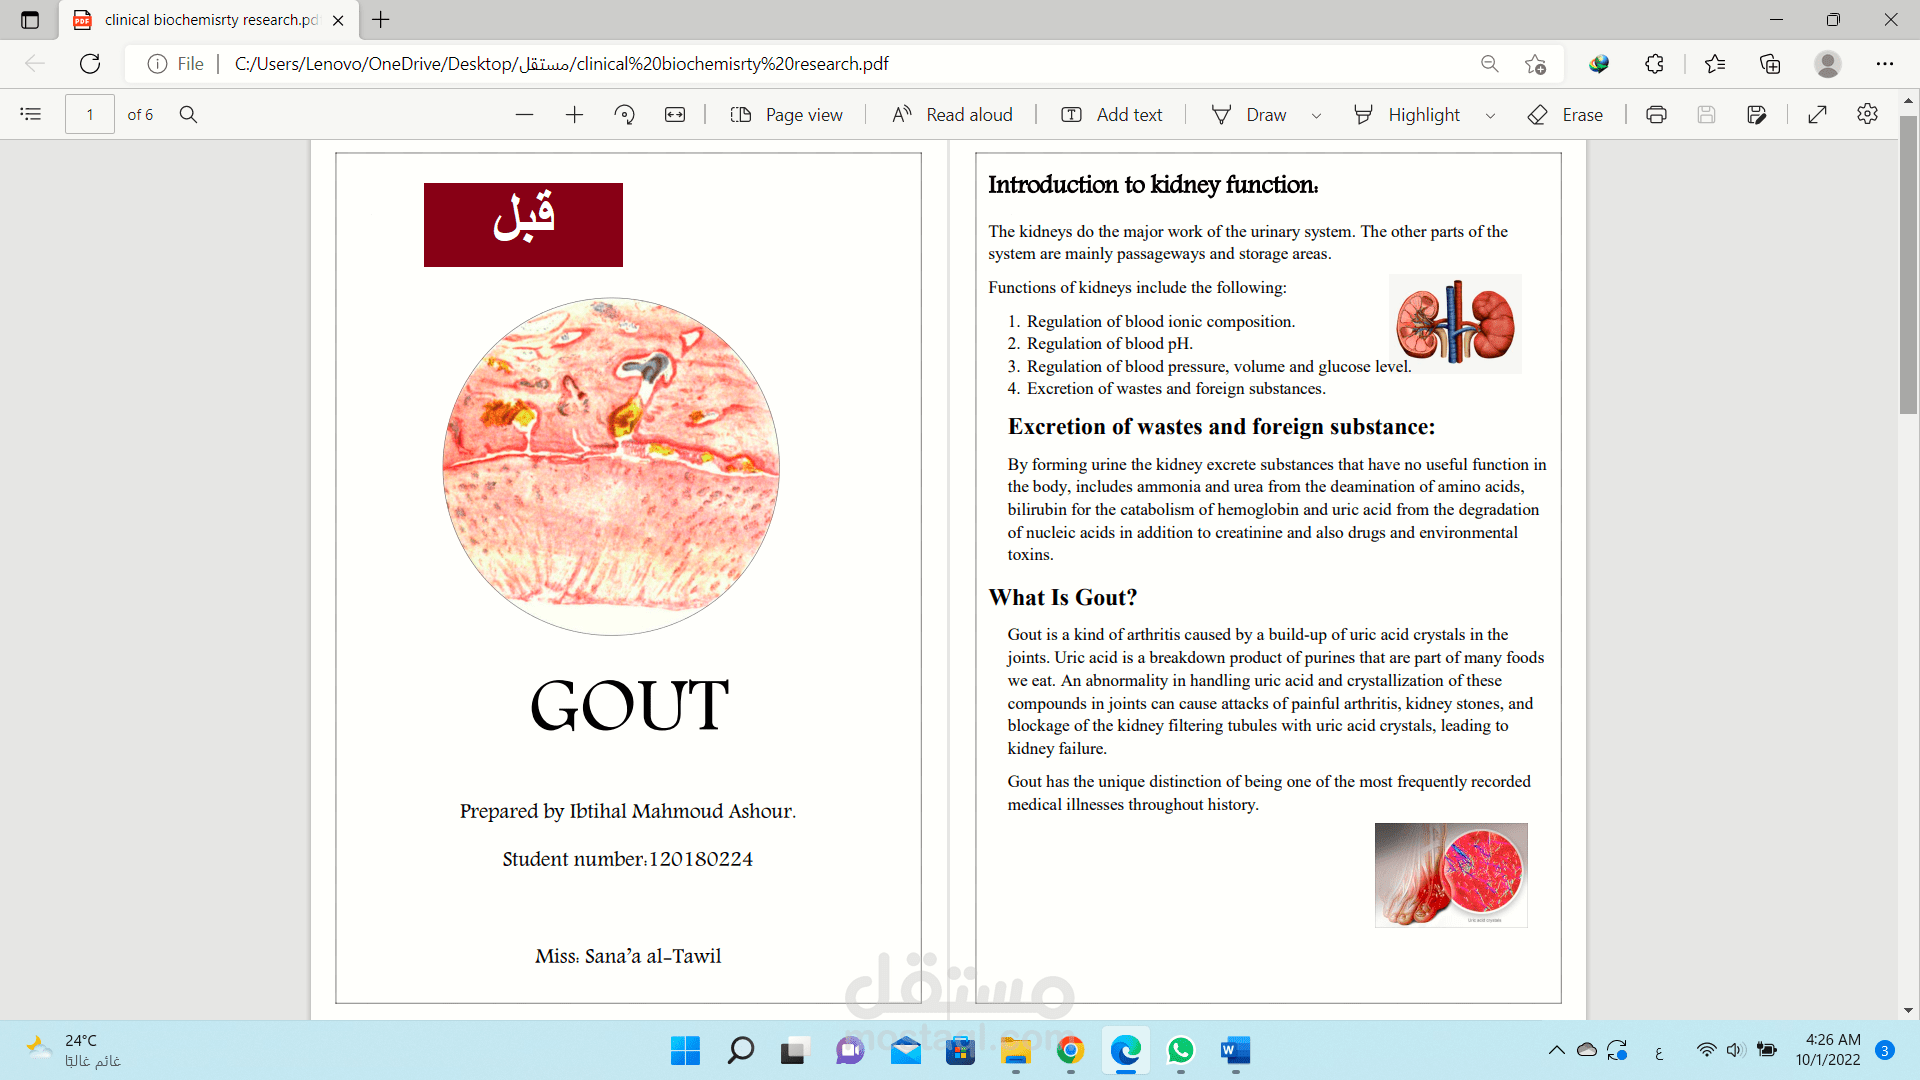Enter full screen mode
This screenshot has height=1080, width=1920.
point(1818,115)
